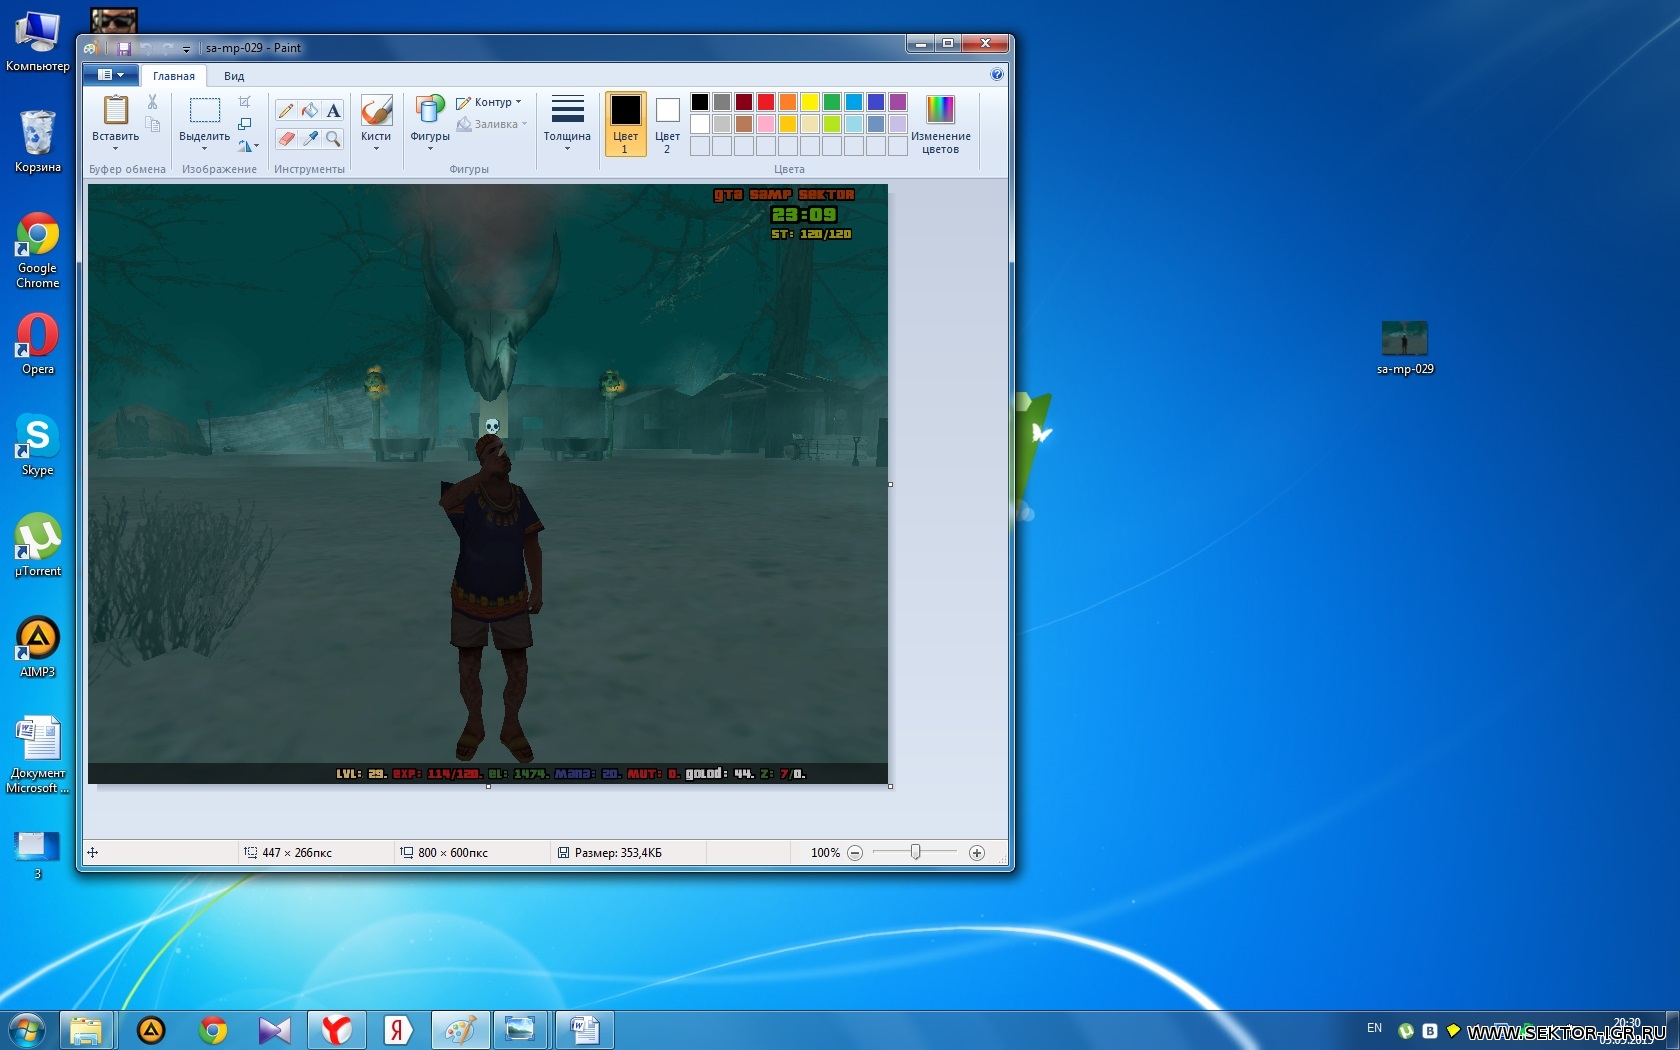Select the Fill with color bucket tool
The height and width of the screenshot is (1050, 1680).
tap(310, 111)
